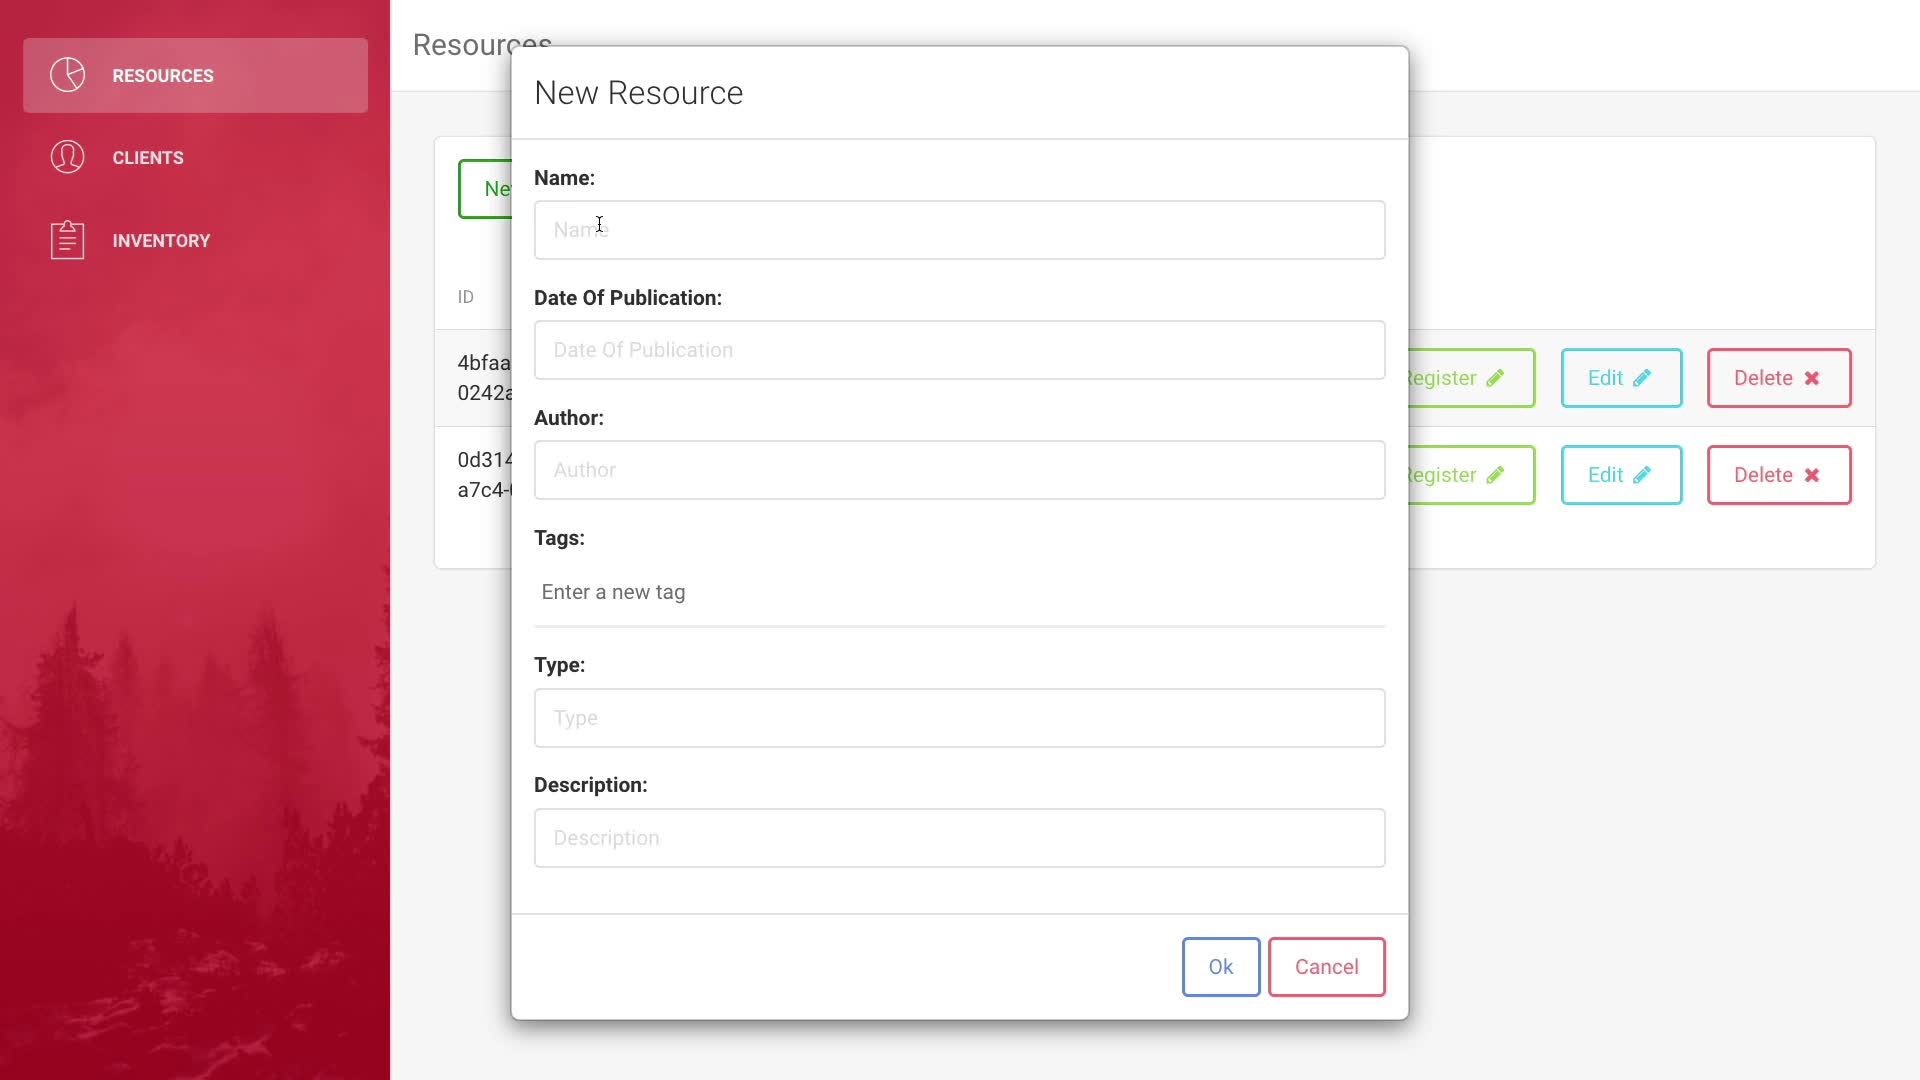1920x1080 pixels.
Task: Focus the Date Of Publication field
Action: (959, 350)
